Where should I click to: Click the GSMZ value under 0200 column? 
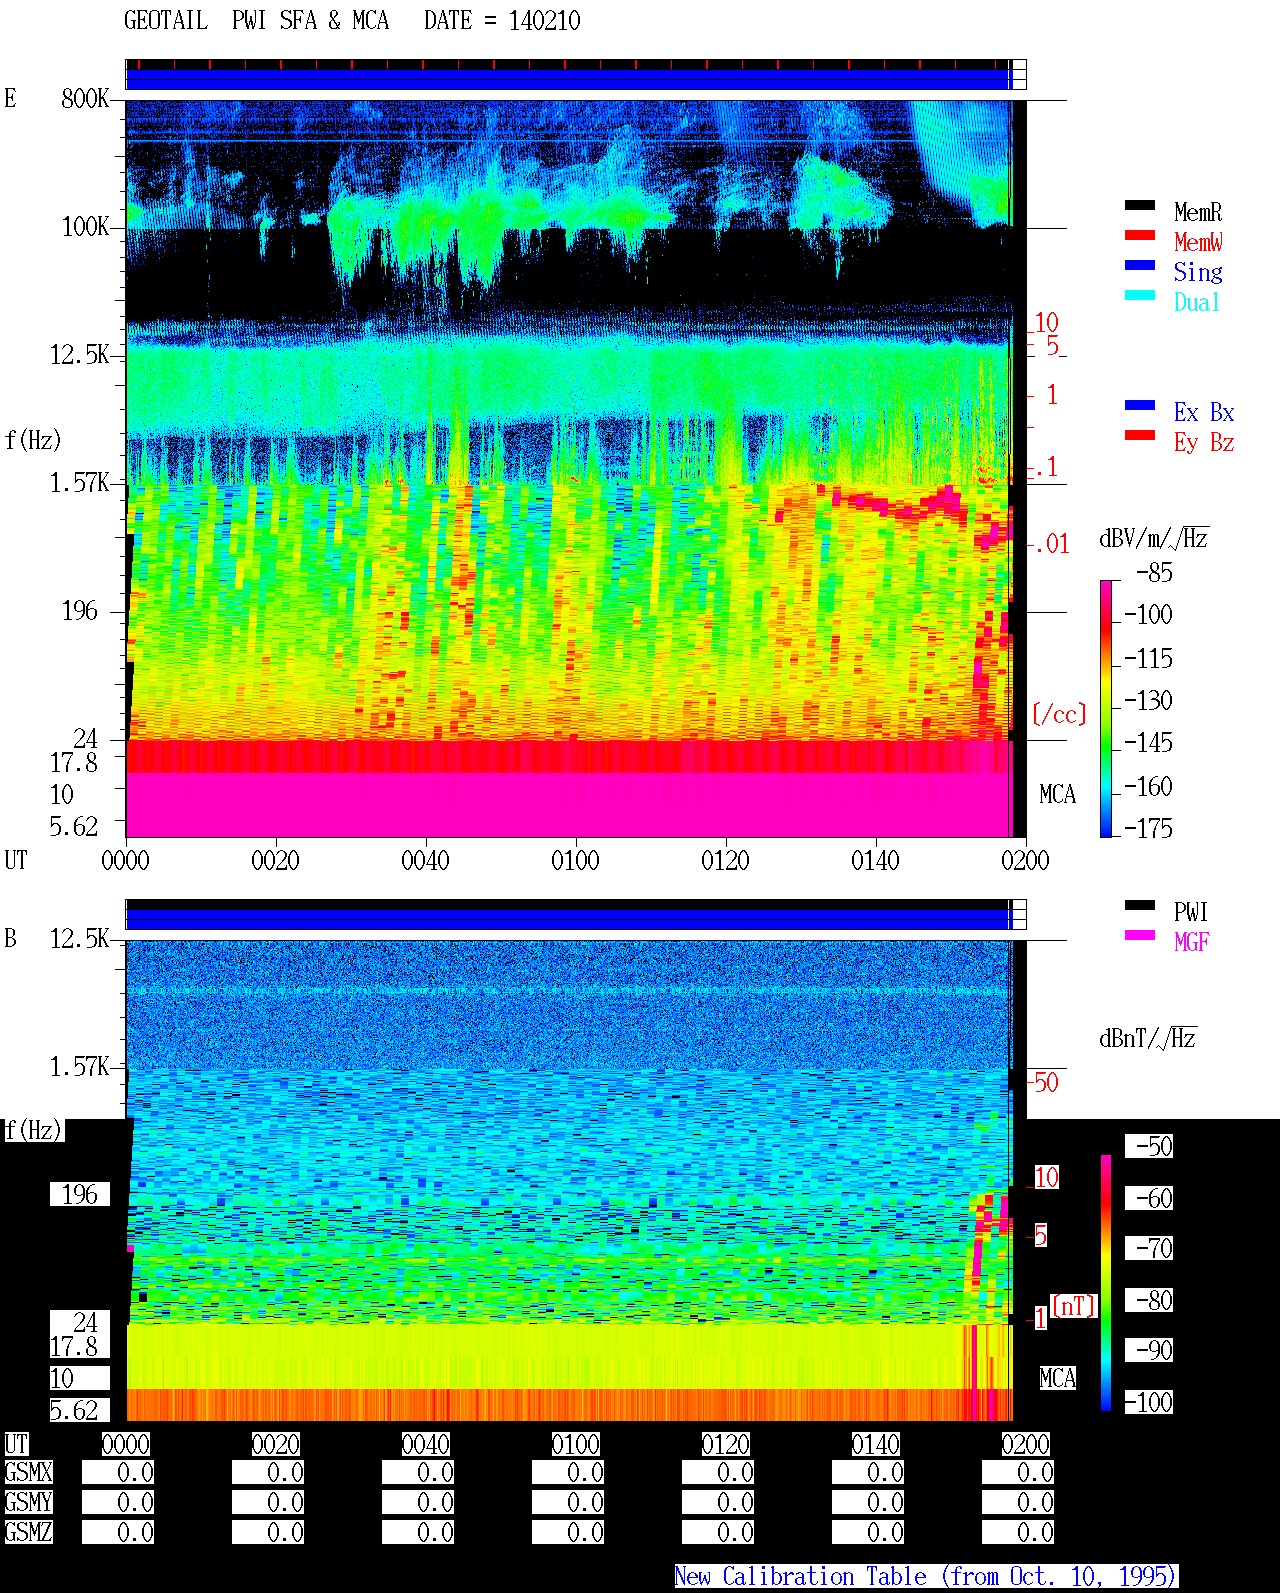[1018, 1532]
